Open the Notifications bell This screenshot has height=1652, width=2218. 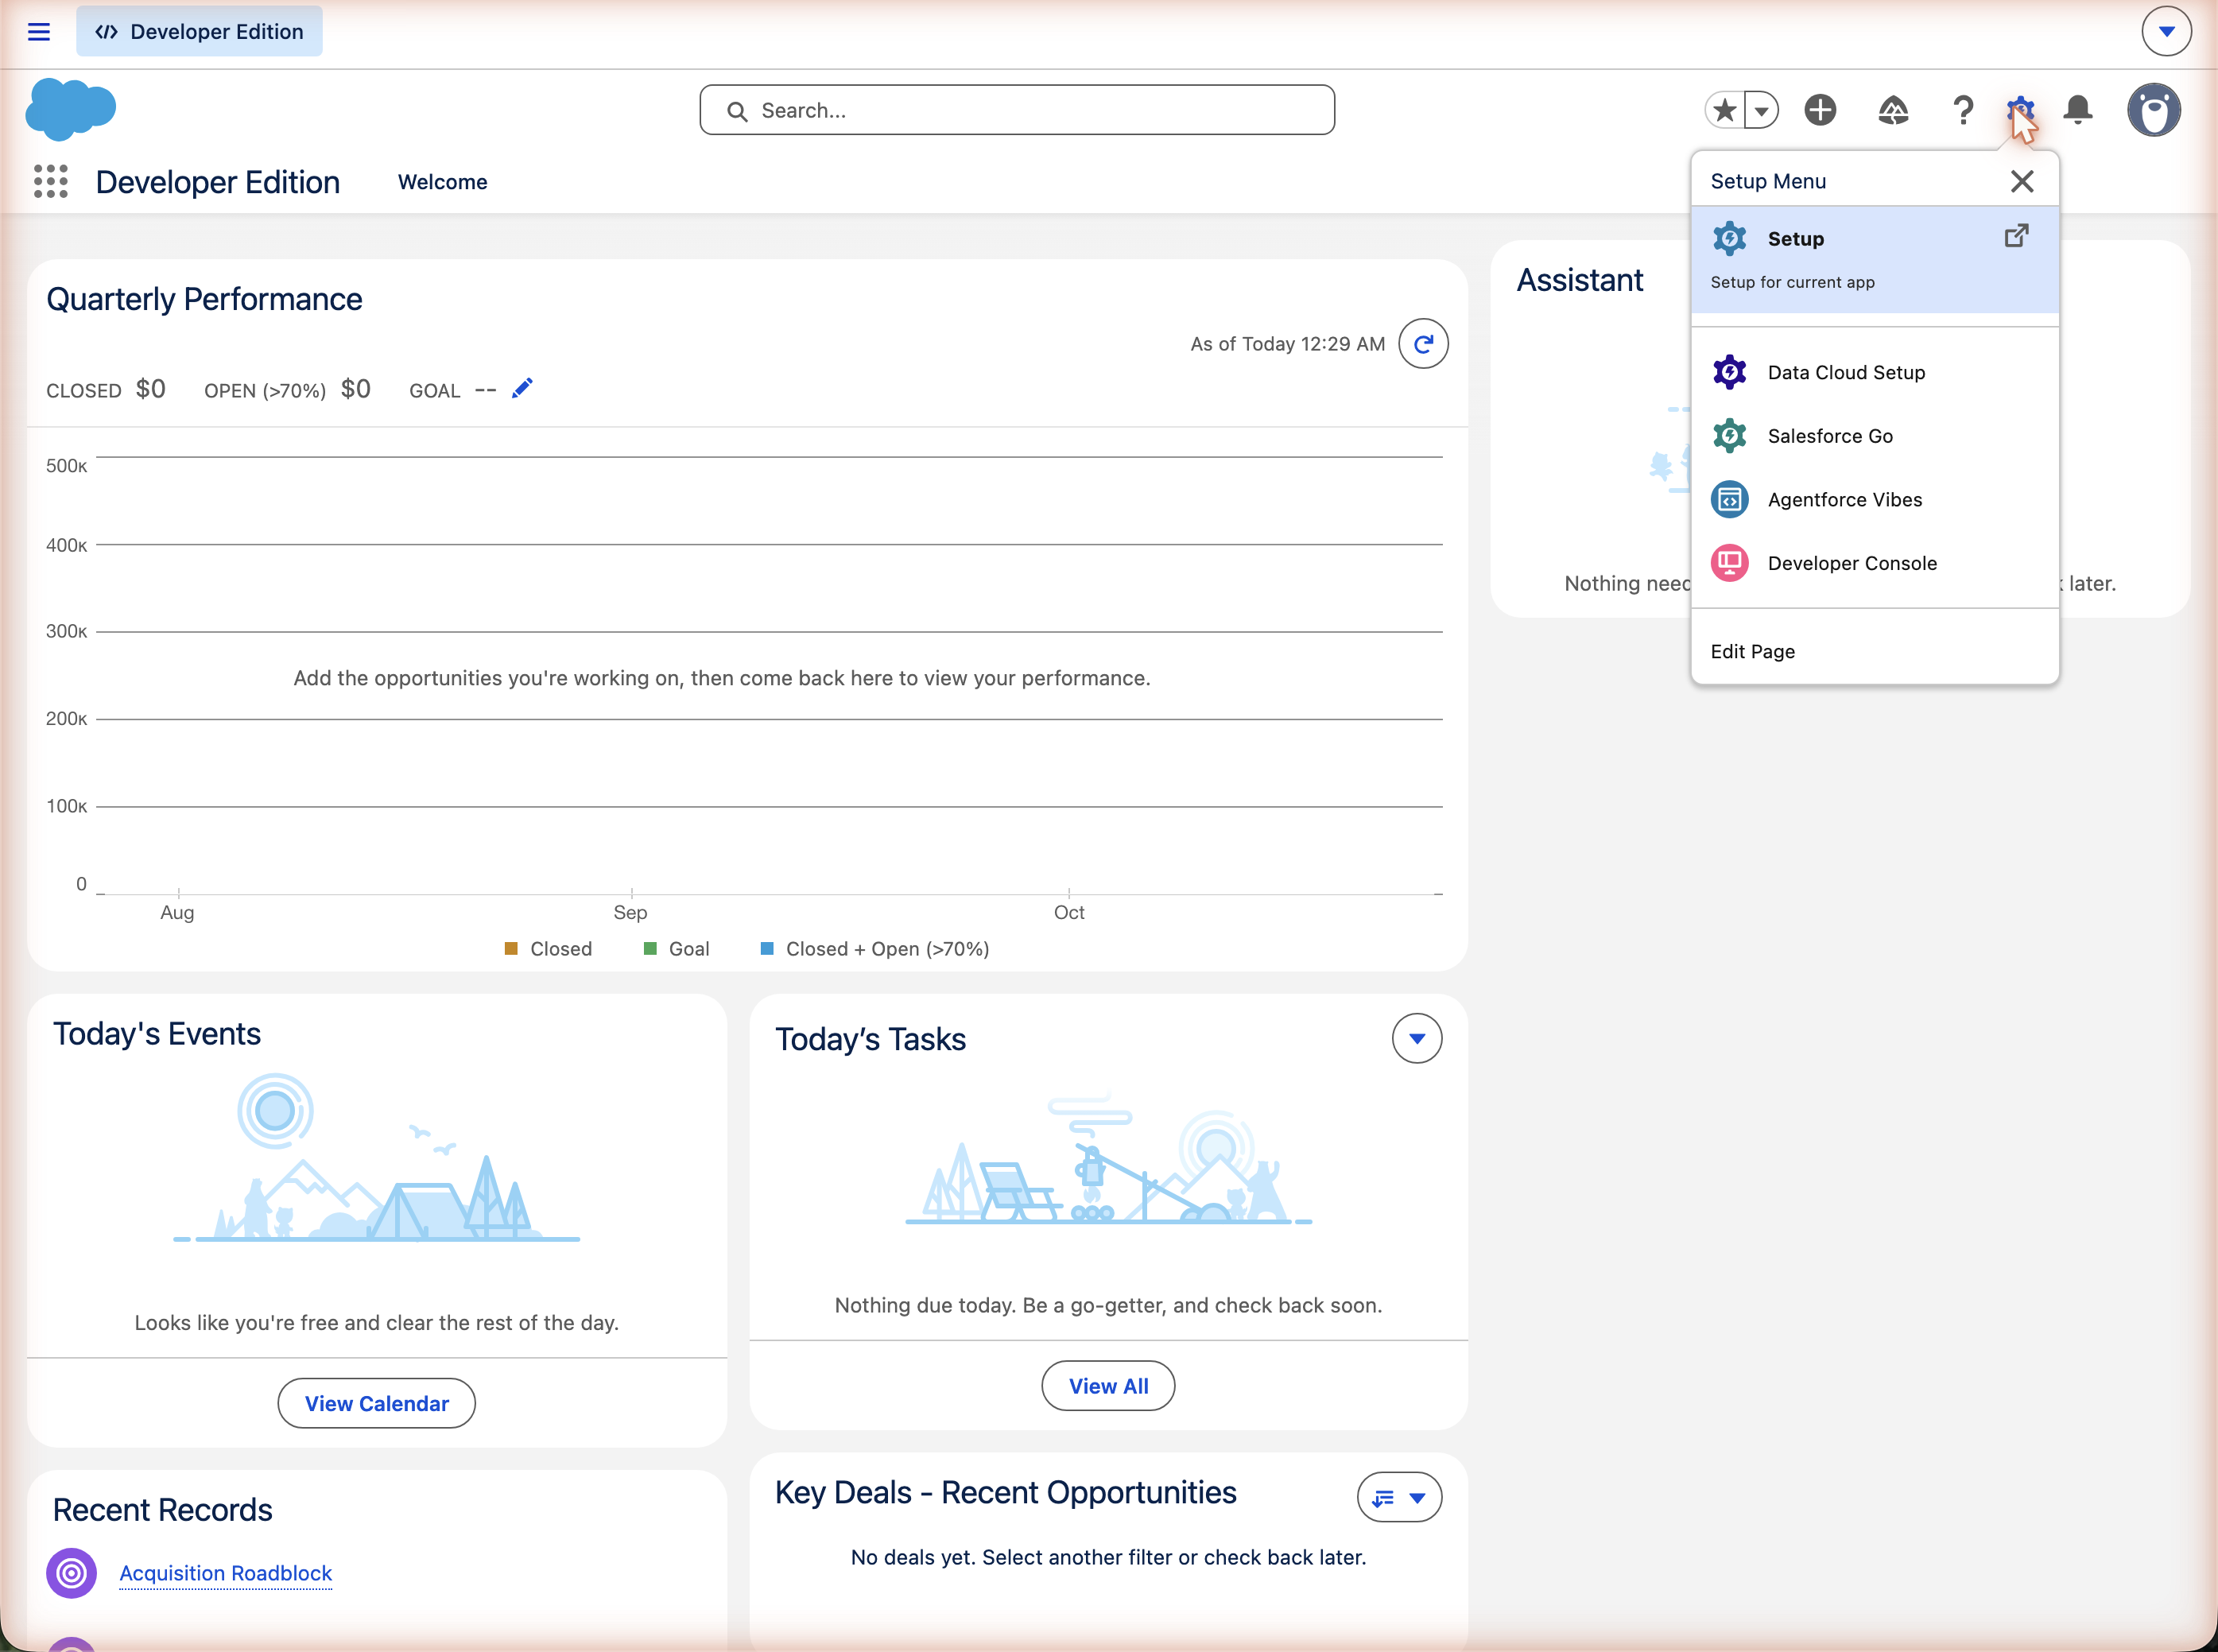pyautogui.click(x=2078, y=110)
